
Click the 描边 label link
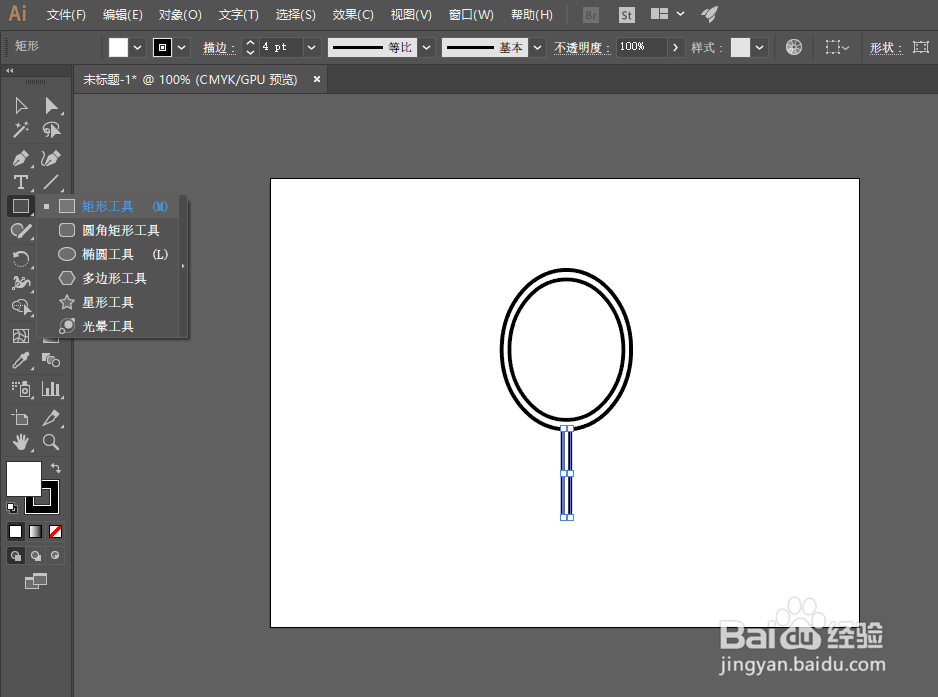[219, 47]
